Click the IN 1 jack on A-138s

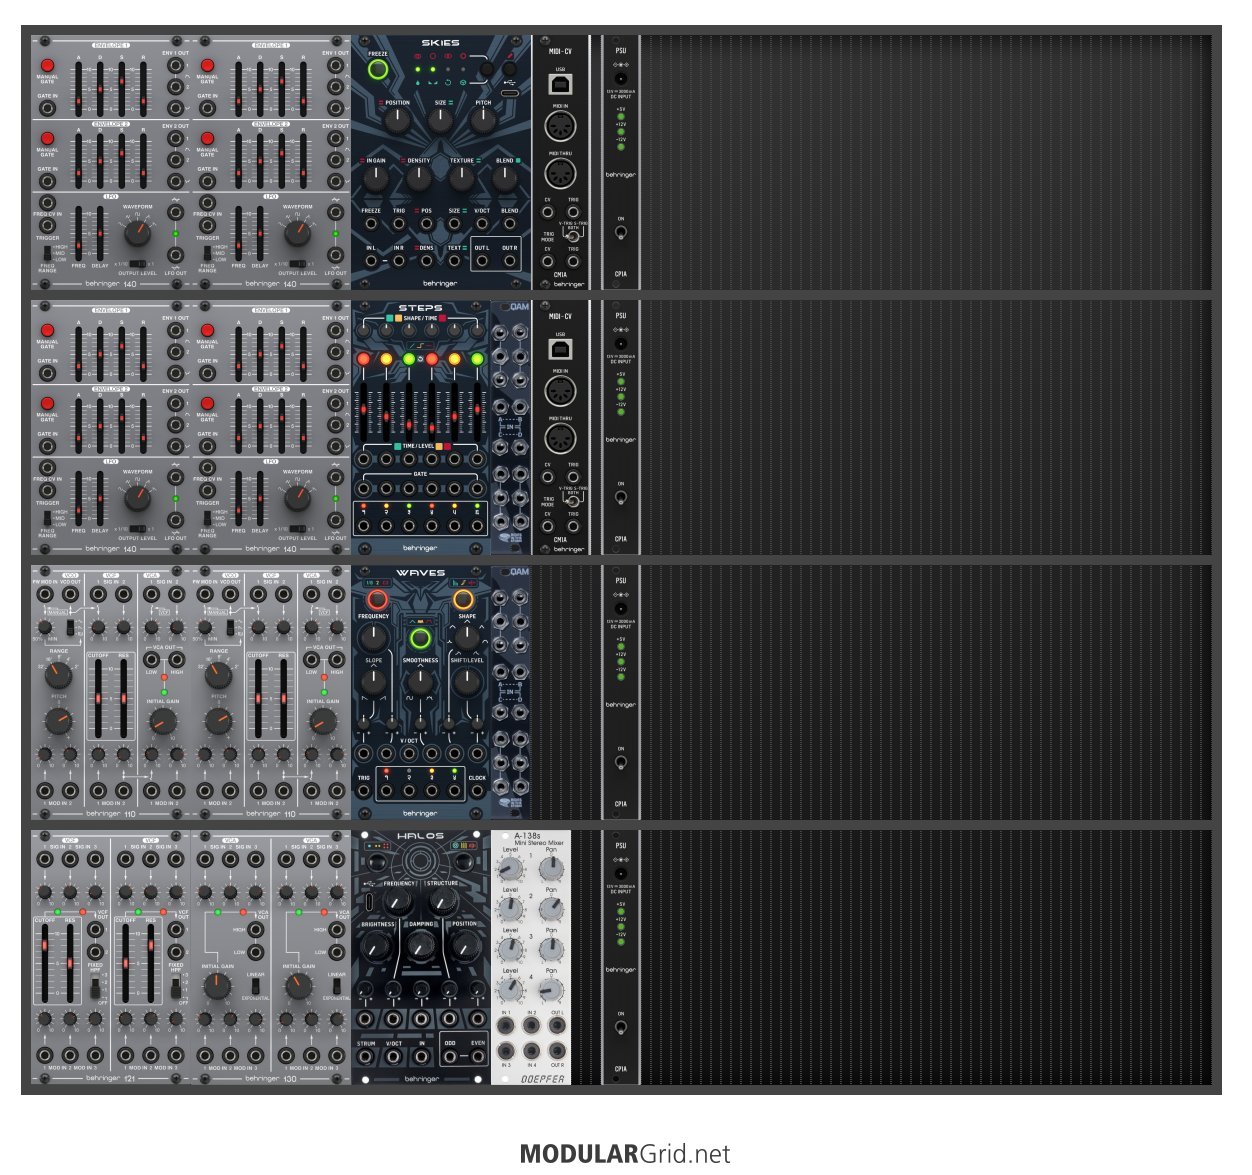click(506, 1026)
